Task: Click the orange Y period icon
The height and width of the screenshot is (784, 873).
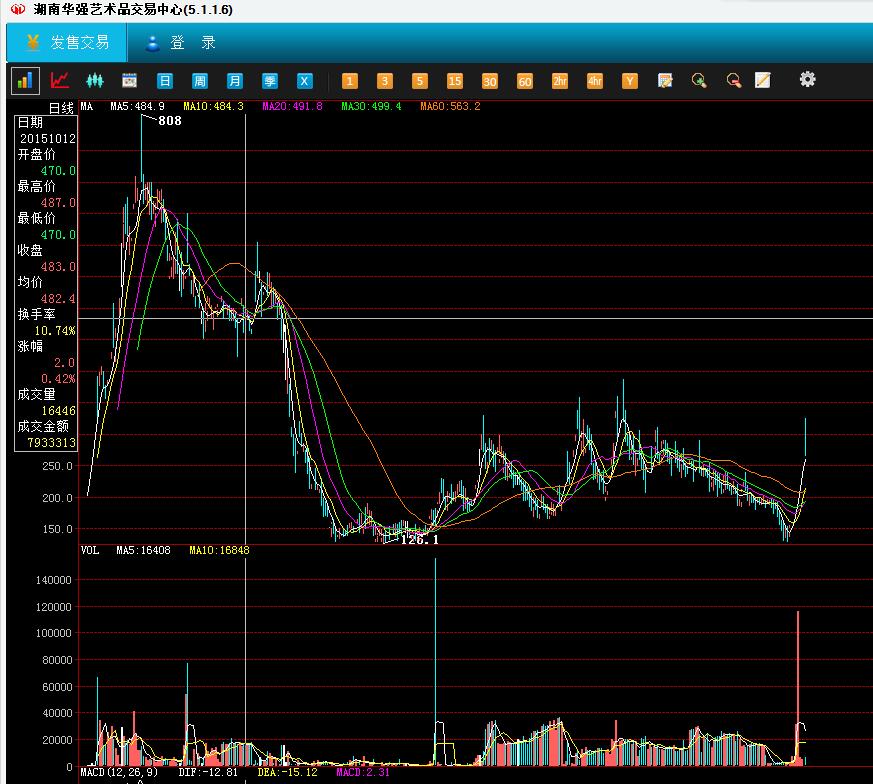Action: [x=630, y=81]
